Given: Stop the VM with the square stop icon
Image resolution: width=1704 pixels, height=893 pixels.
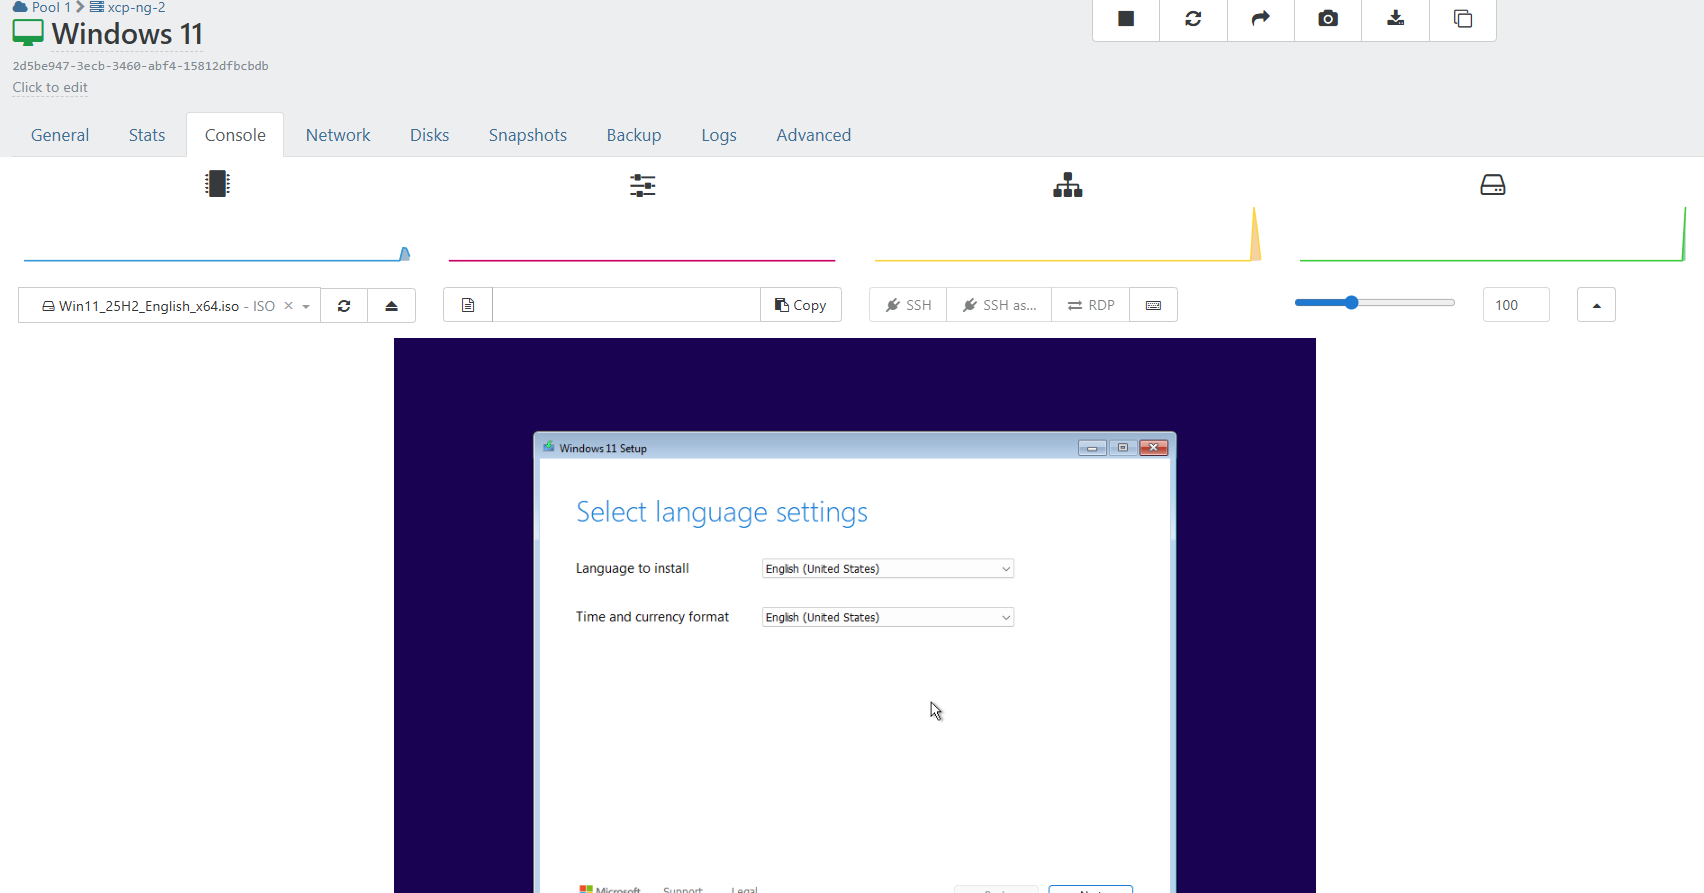Looking at the screenshot, I should click(1126, 19).
